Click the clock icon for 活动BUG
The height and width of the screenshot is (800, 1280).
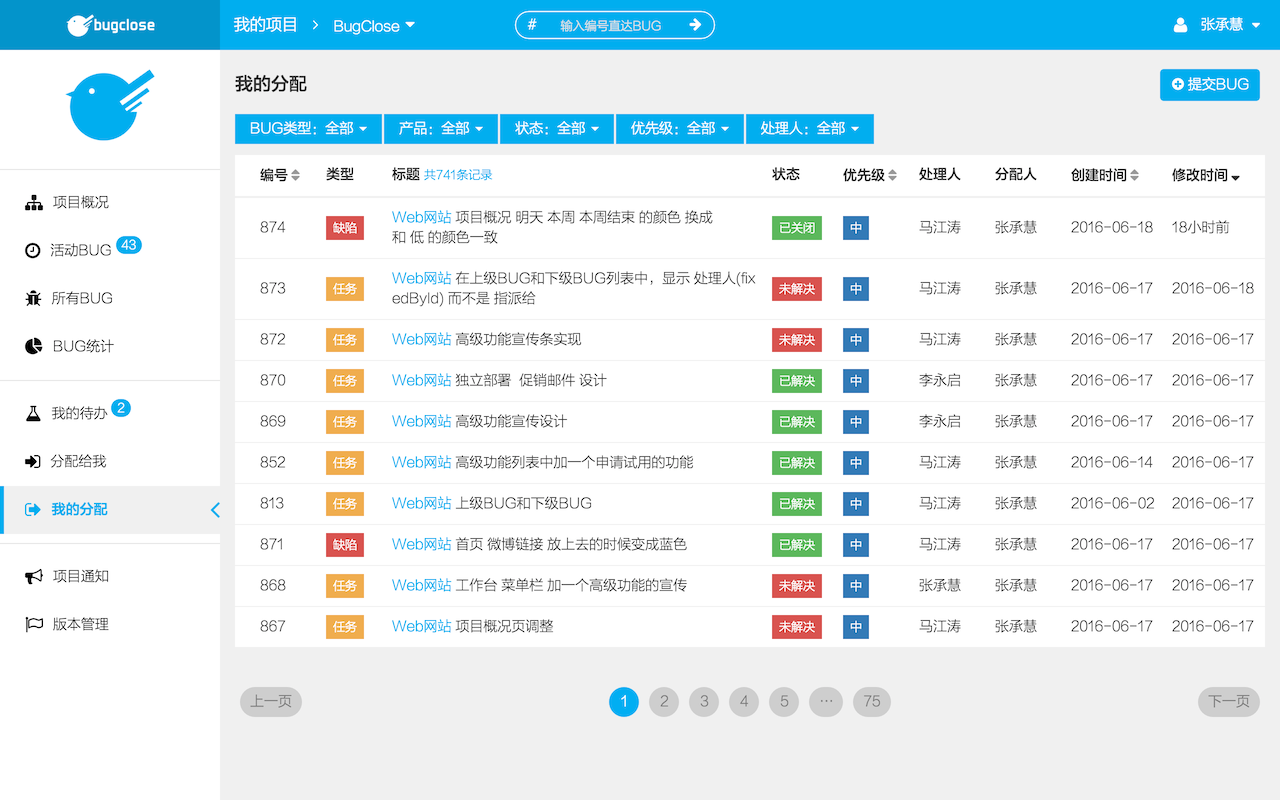pyautogui.click(x=33, y=251)
